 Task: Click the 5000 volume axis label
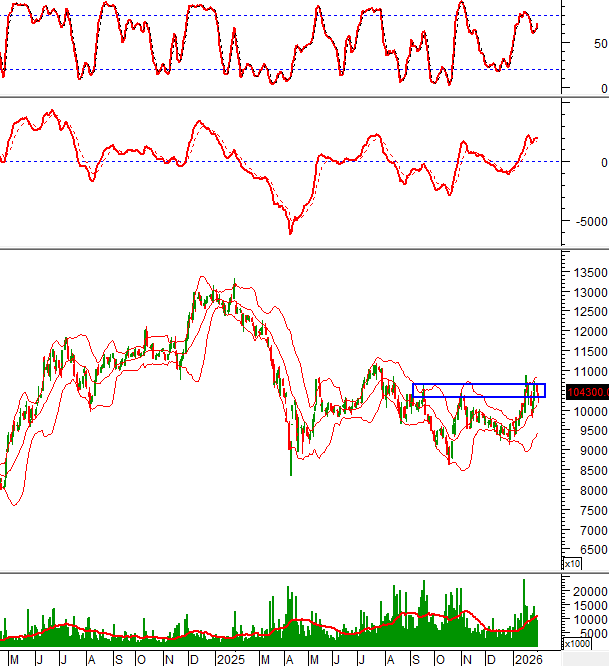591,634
